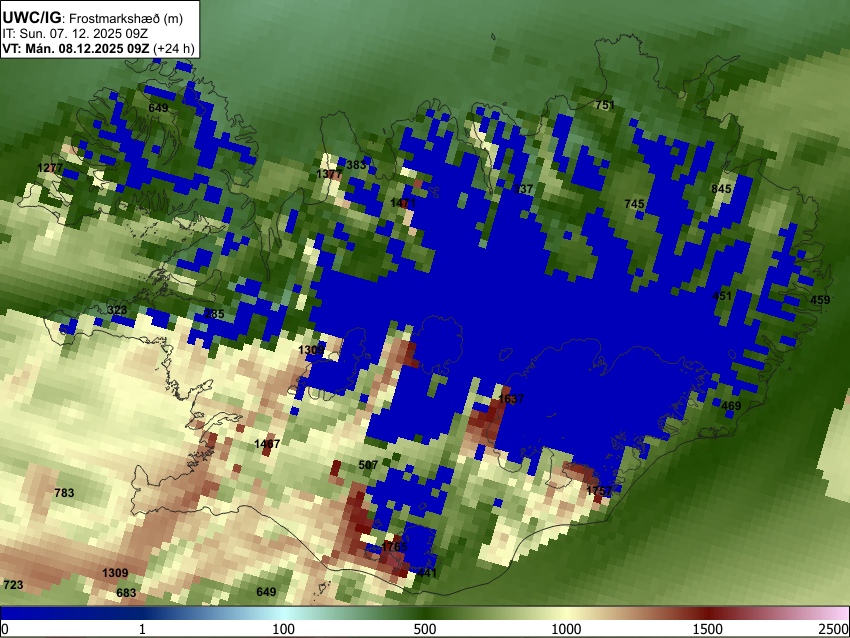The width and height of the screenshot is (850, 638).
Task: Click the 323 value on the map
Action: (x=117, y=310)
